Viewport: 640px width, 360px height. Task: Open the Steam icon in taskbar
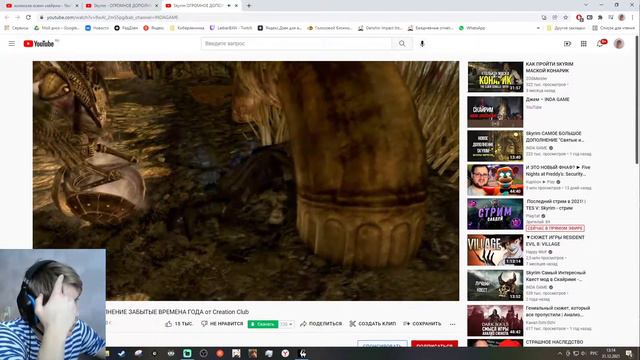[x=122, y=353]
